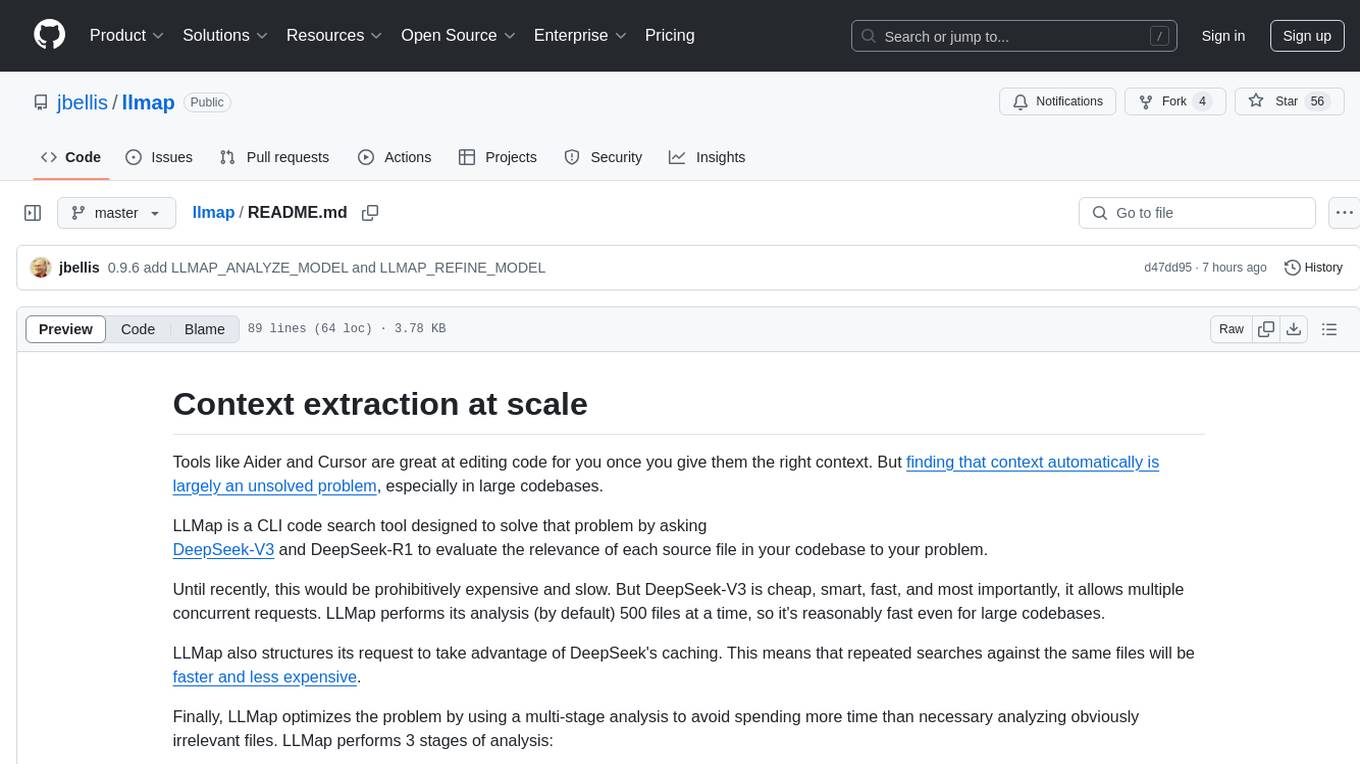
Task: Click the fork count 4
Action: pos(1203,101)
